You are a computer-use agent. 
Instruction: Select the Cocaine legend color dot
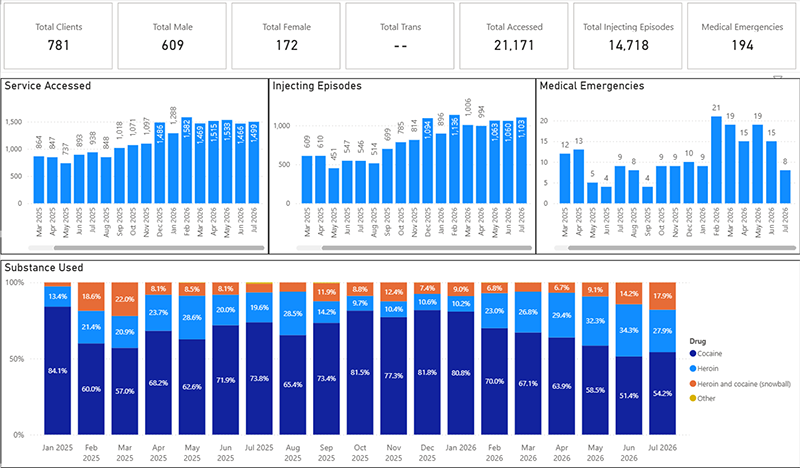(x=693, y=353)
